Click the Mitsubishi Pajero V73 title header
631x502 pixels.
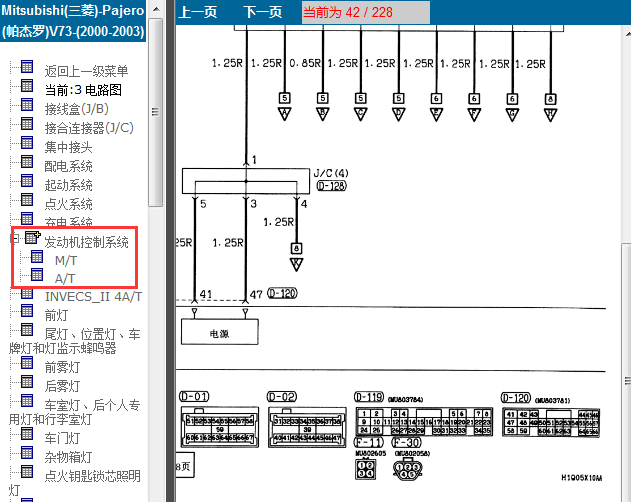point(73,21)
